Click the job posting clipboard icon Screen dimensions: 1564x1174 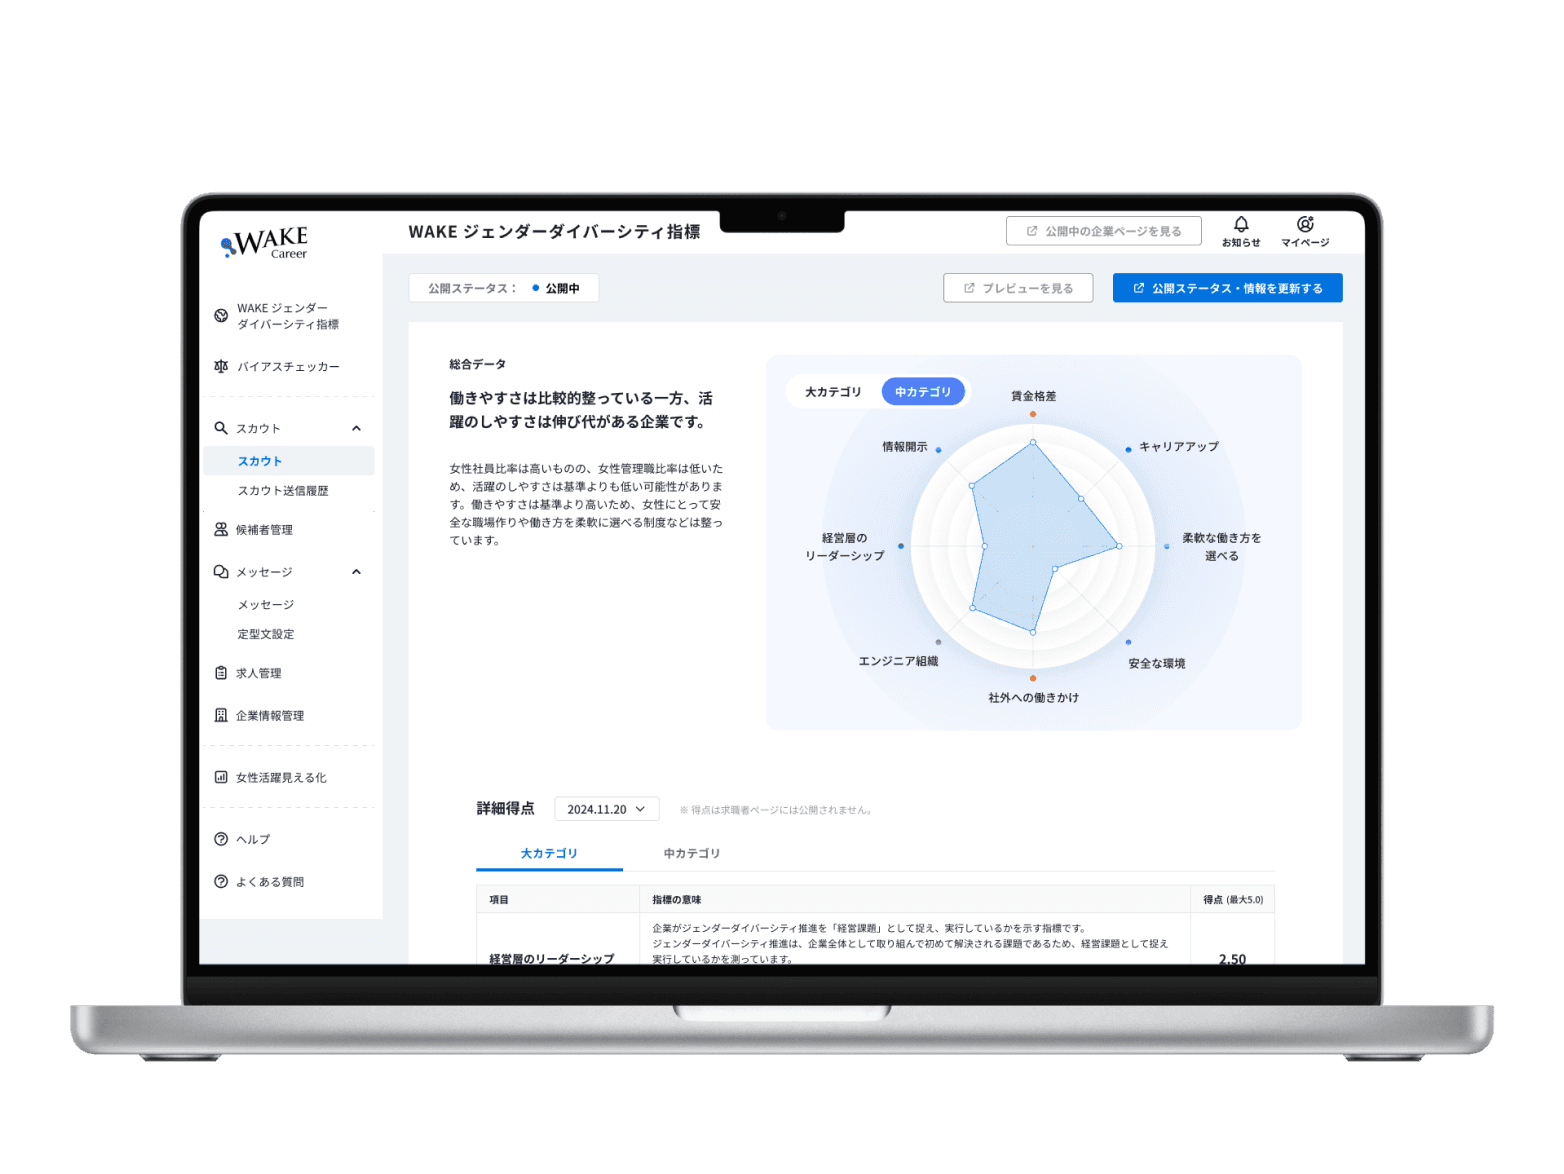point(221,673)
